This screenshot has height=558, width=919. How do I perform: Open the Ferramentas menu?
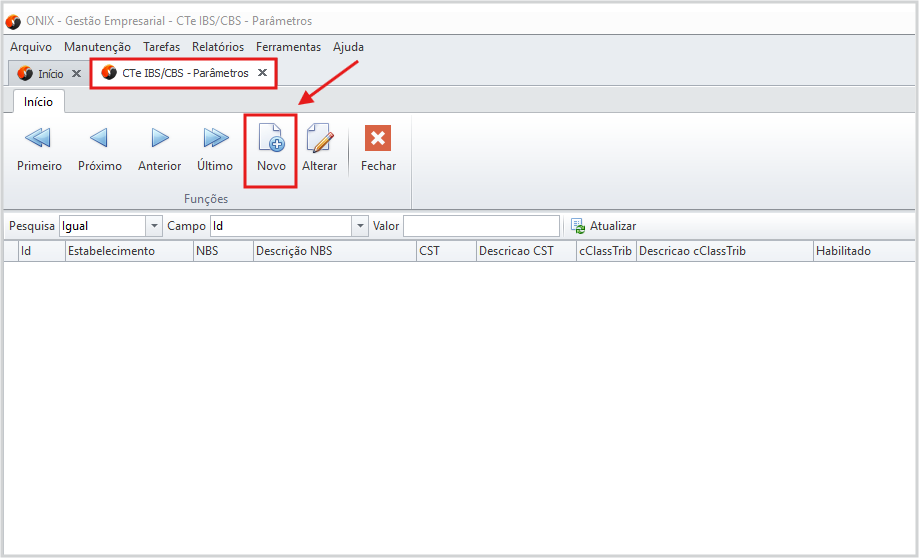(x=288, y=47)
